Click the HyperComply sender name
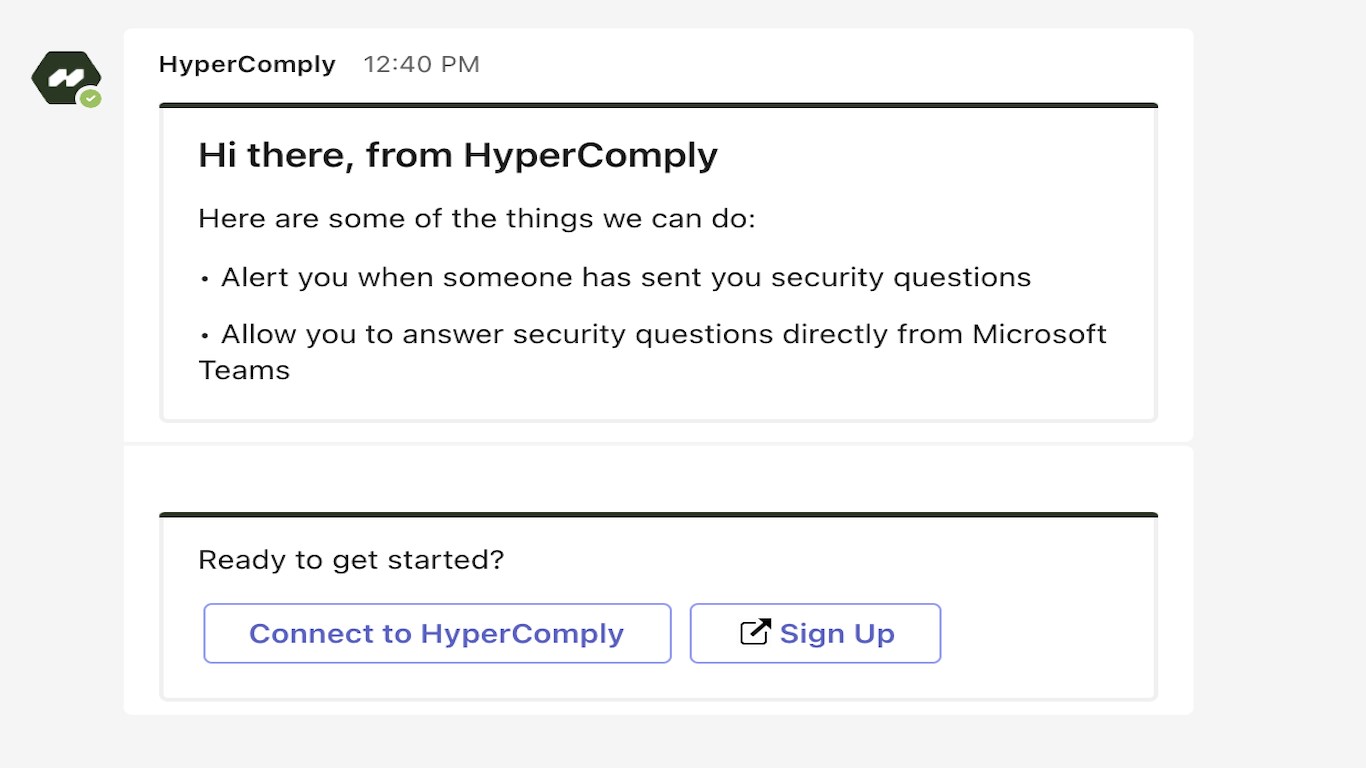The image size is (1366, 768). click(247, 65)
